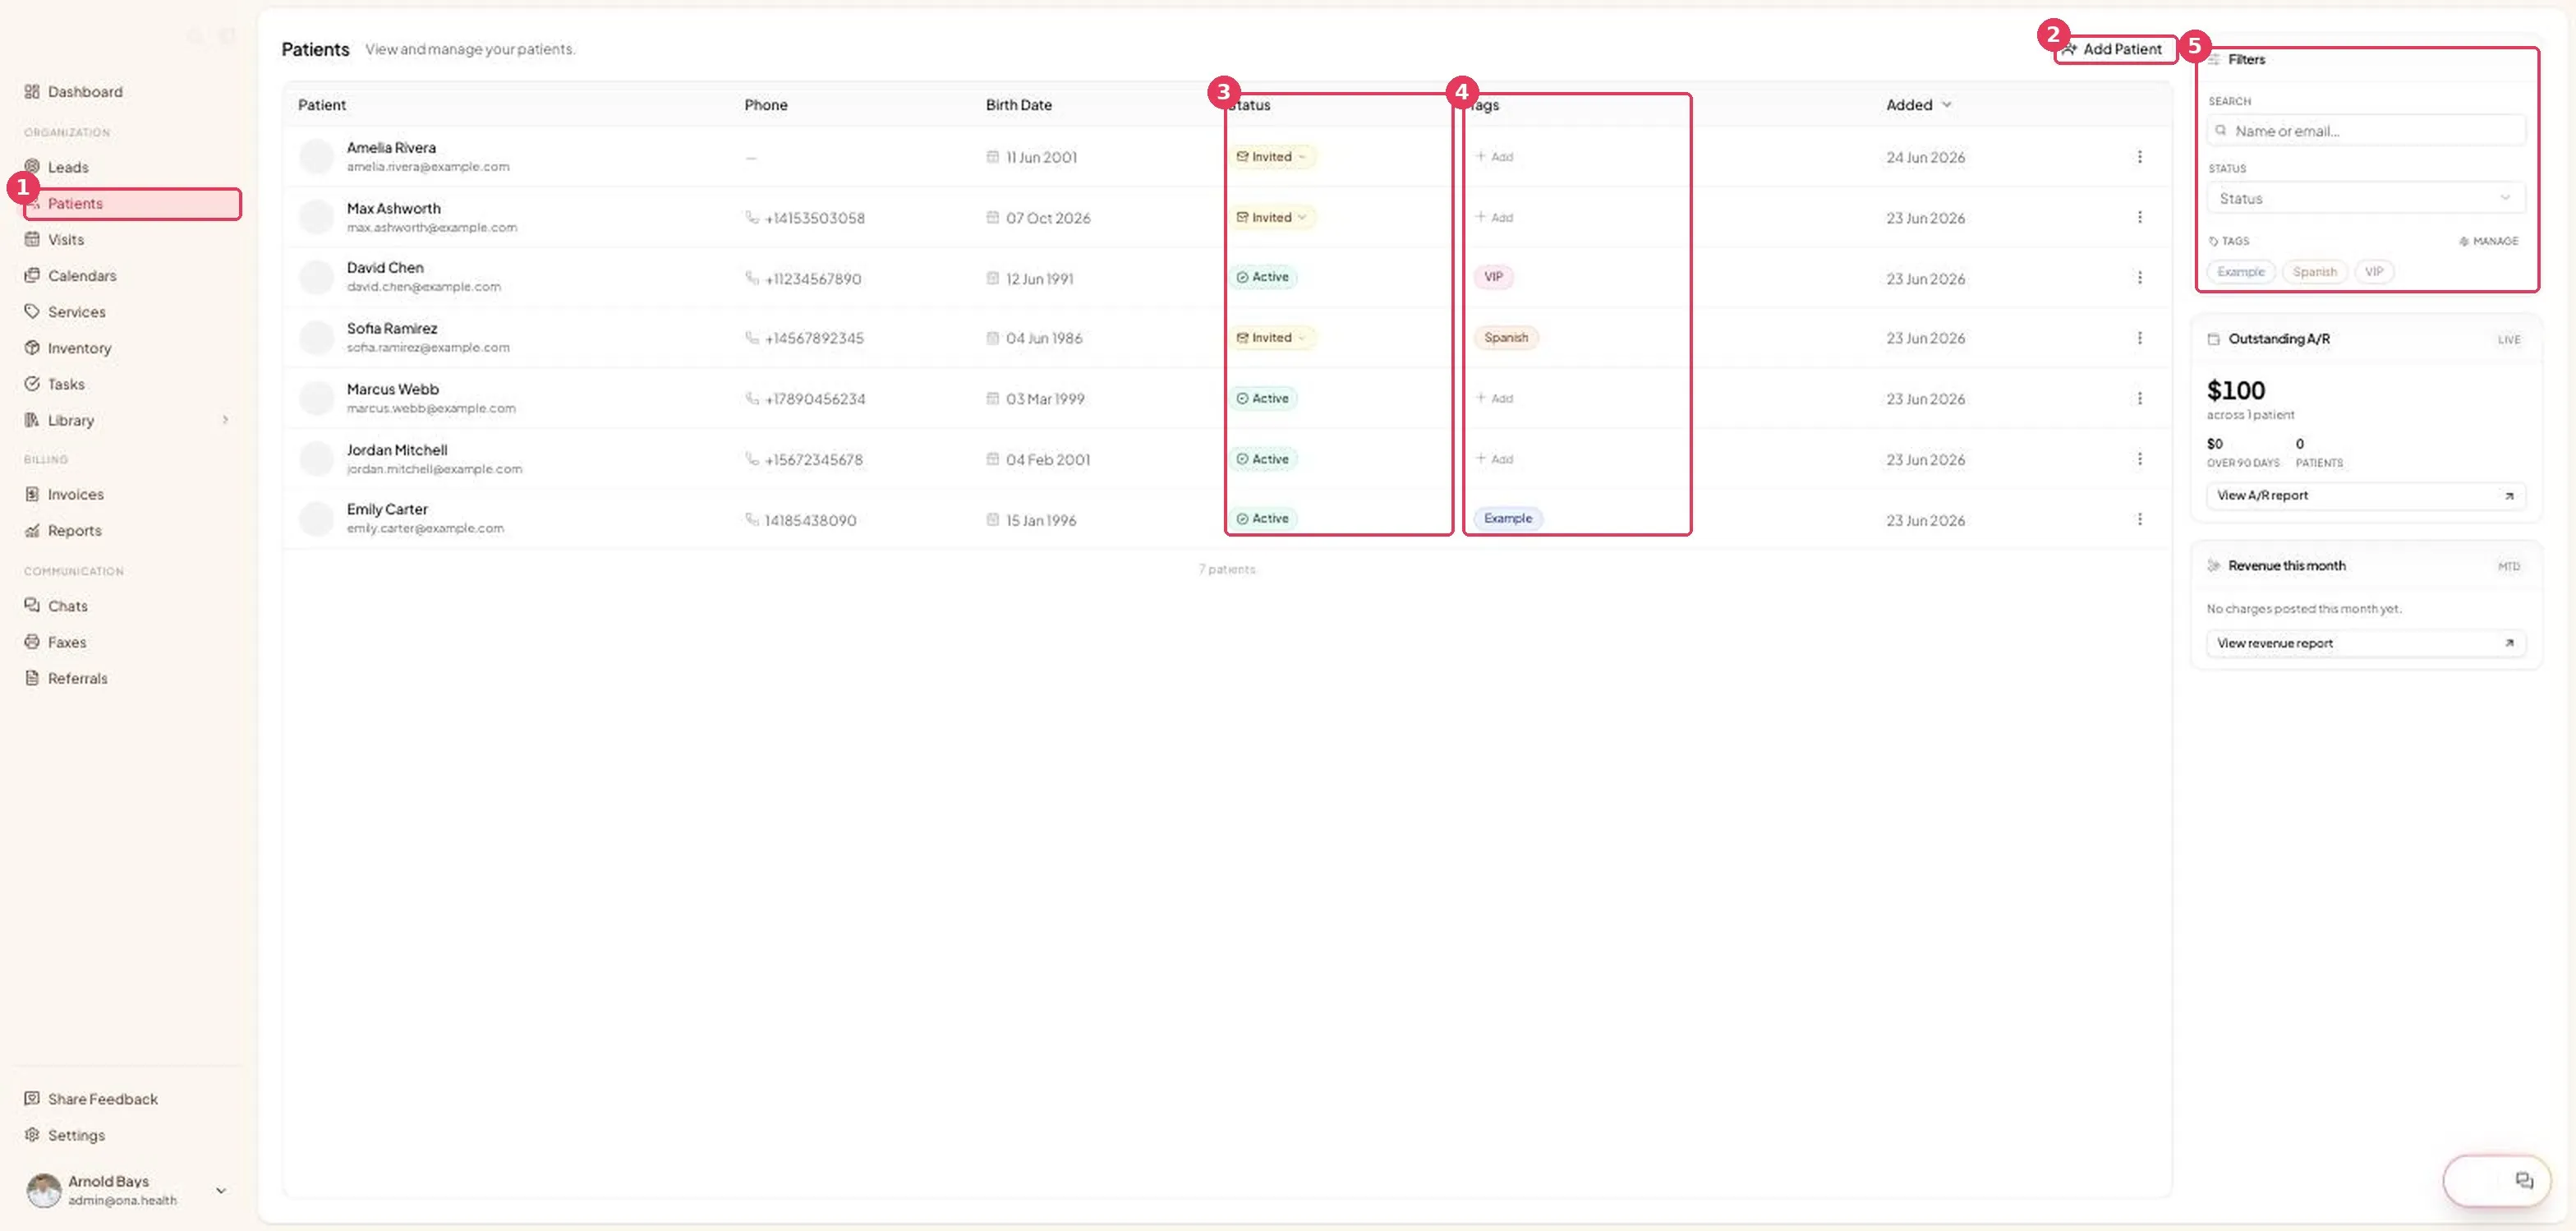The height and width of the screenshot is (1231, 2576).
Task: Click View A/R report
Action: 2366,496
